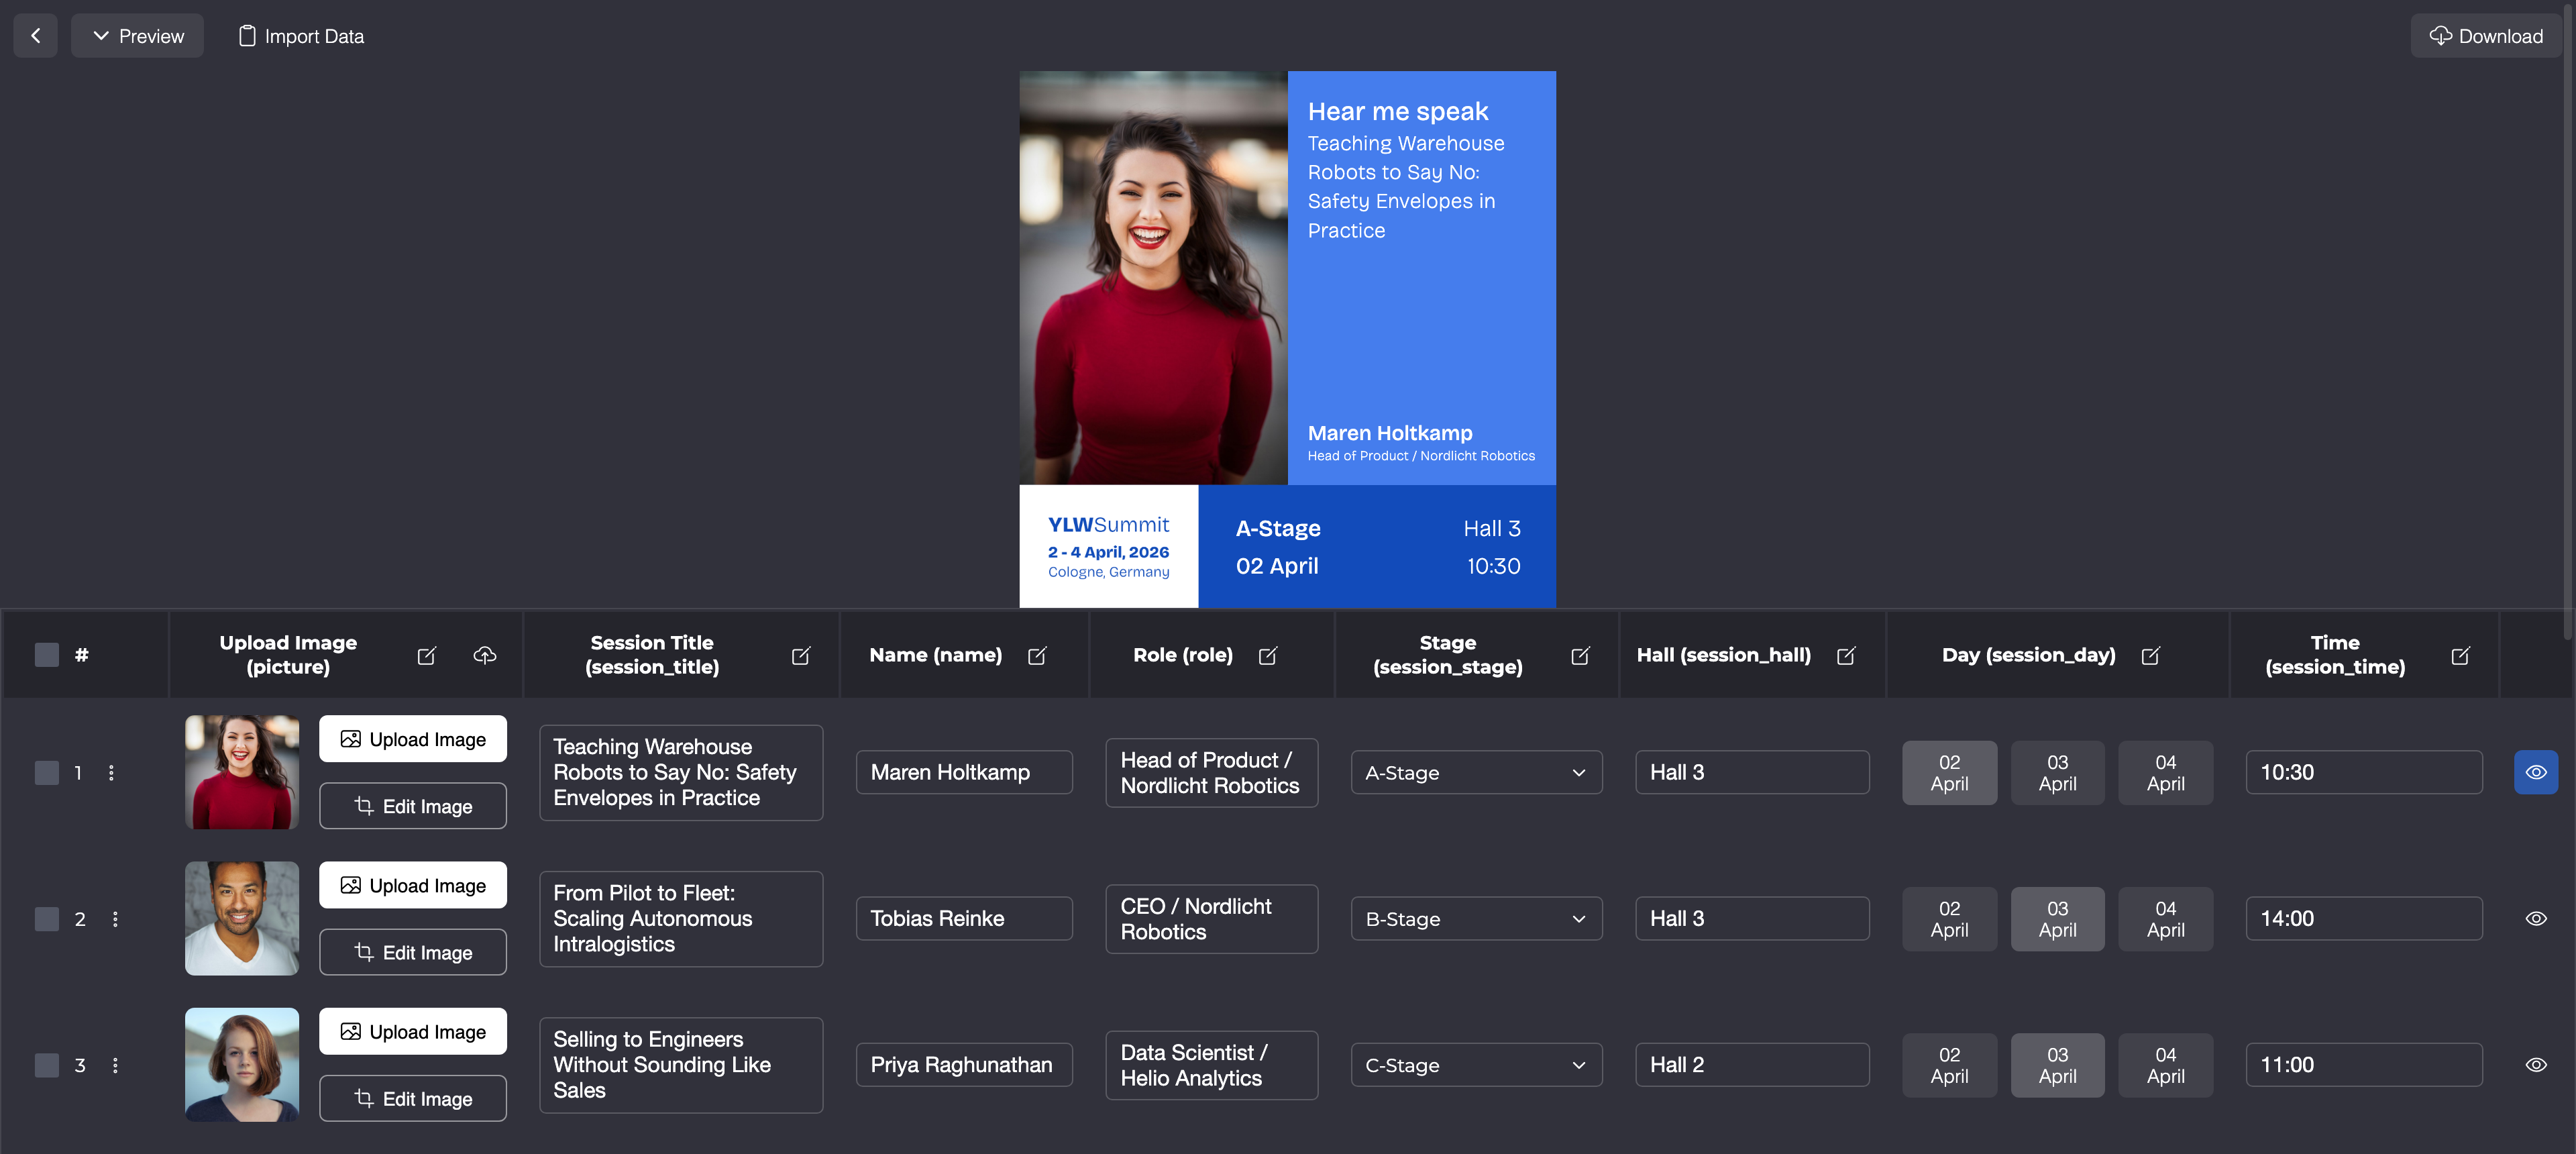The width and height of the screenshot is (2576, 1154).
Task: Click the edit icon in Upload Image header
Action: (426, 656)
